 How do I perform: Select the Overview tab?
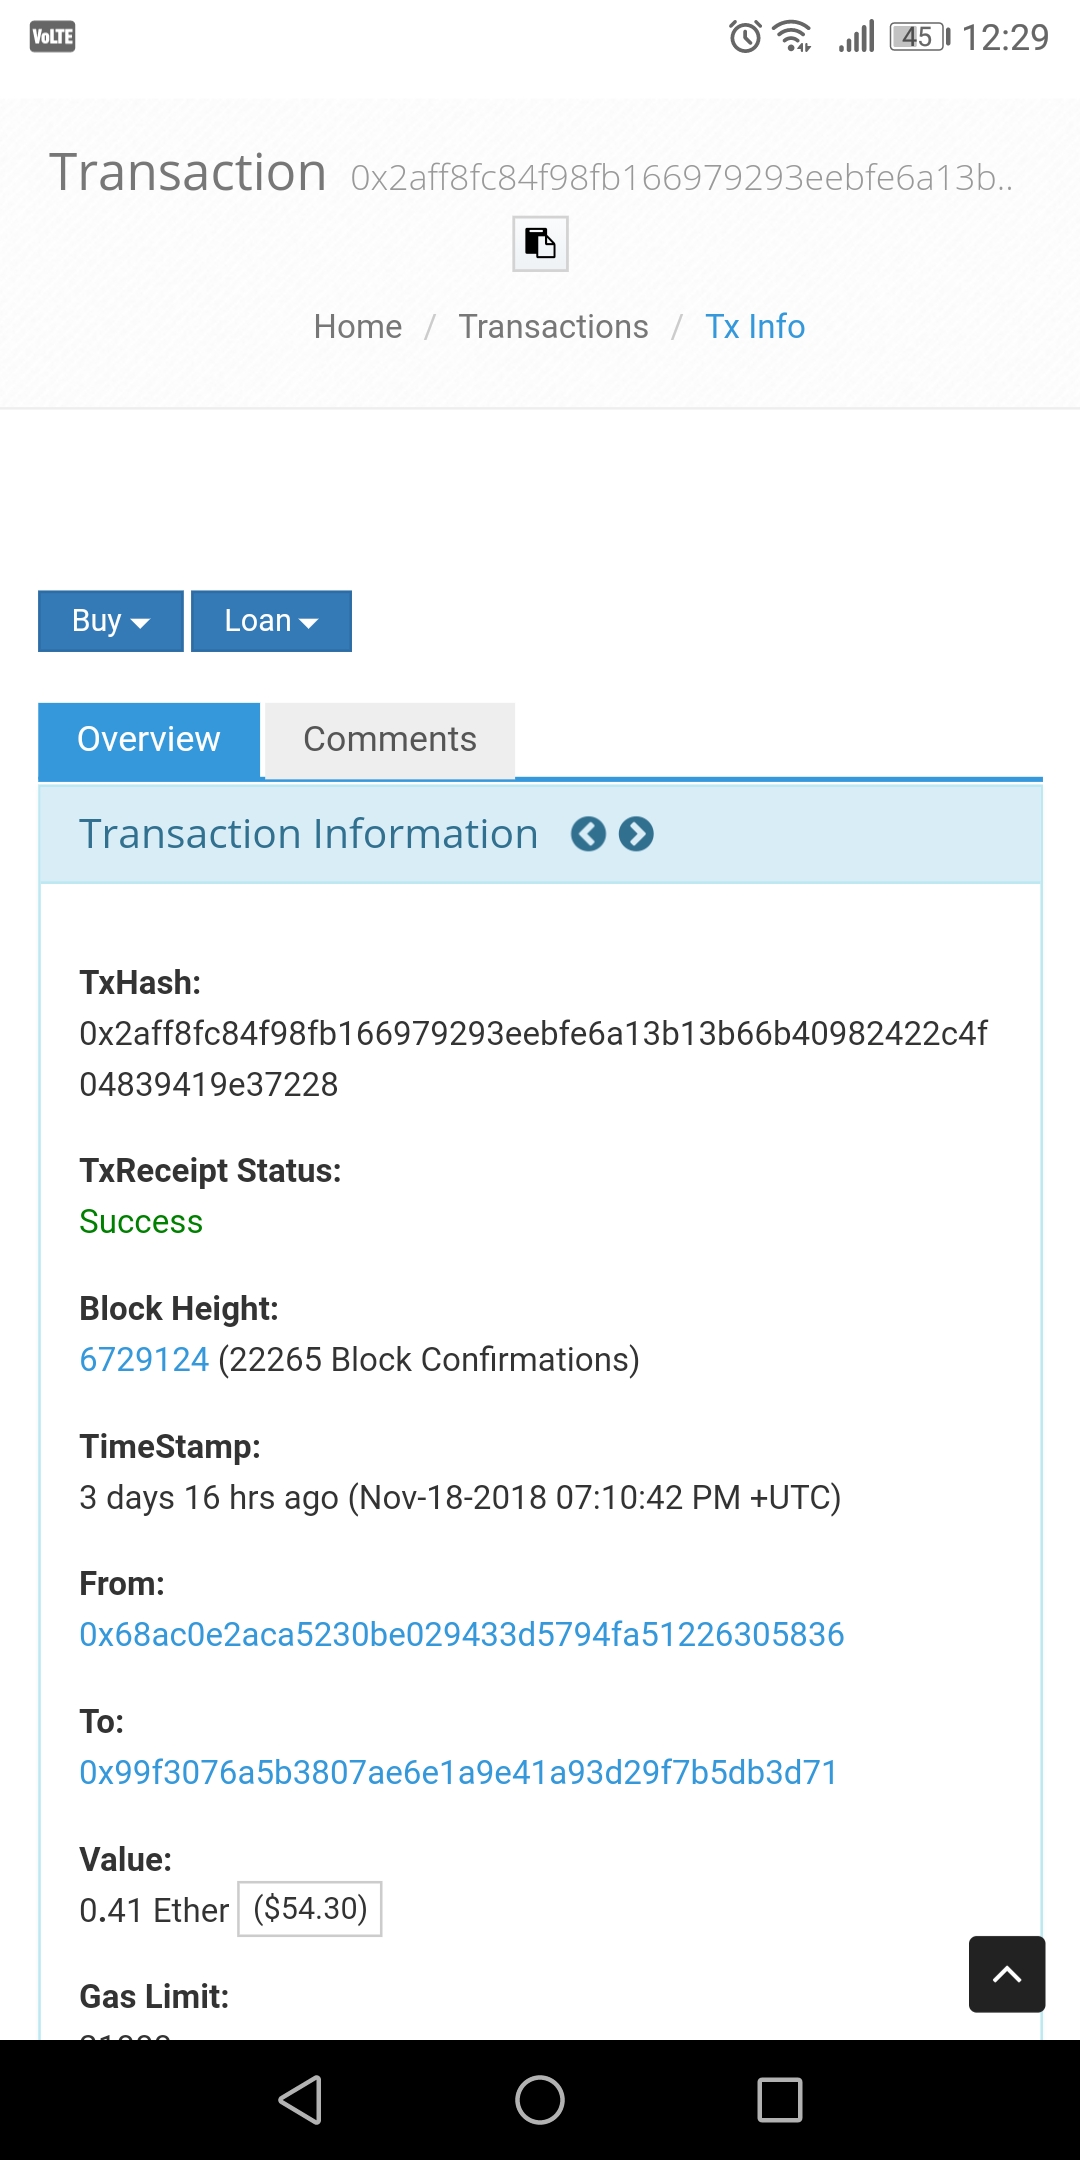pyautogui.click(x=149, y=739)
